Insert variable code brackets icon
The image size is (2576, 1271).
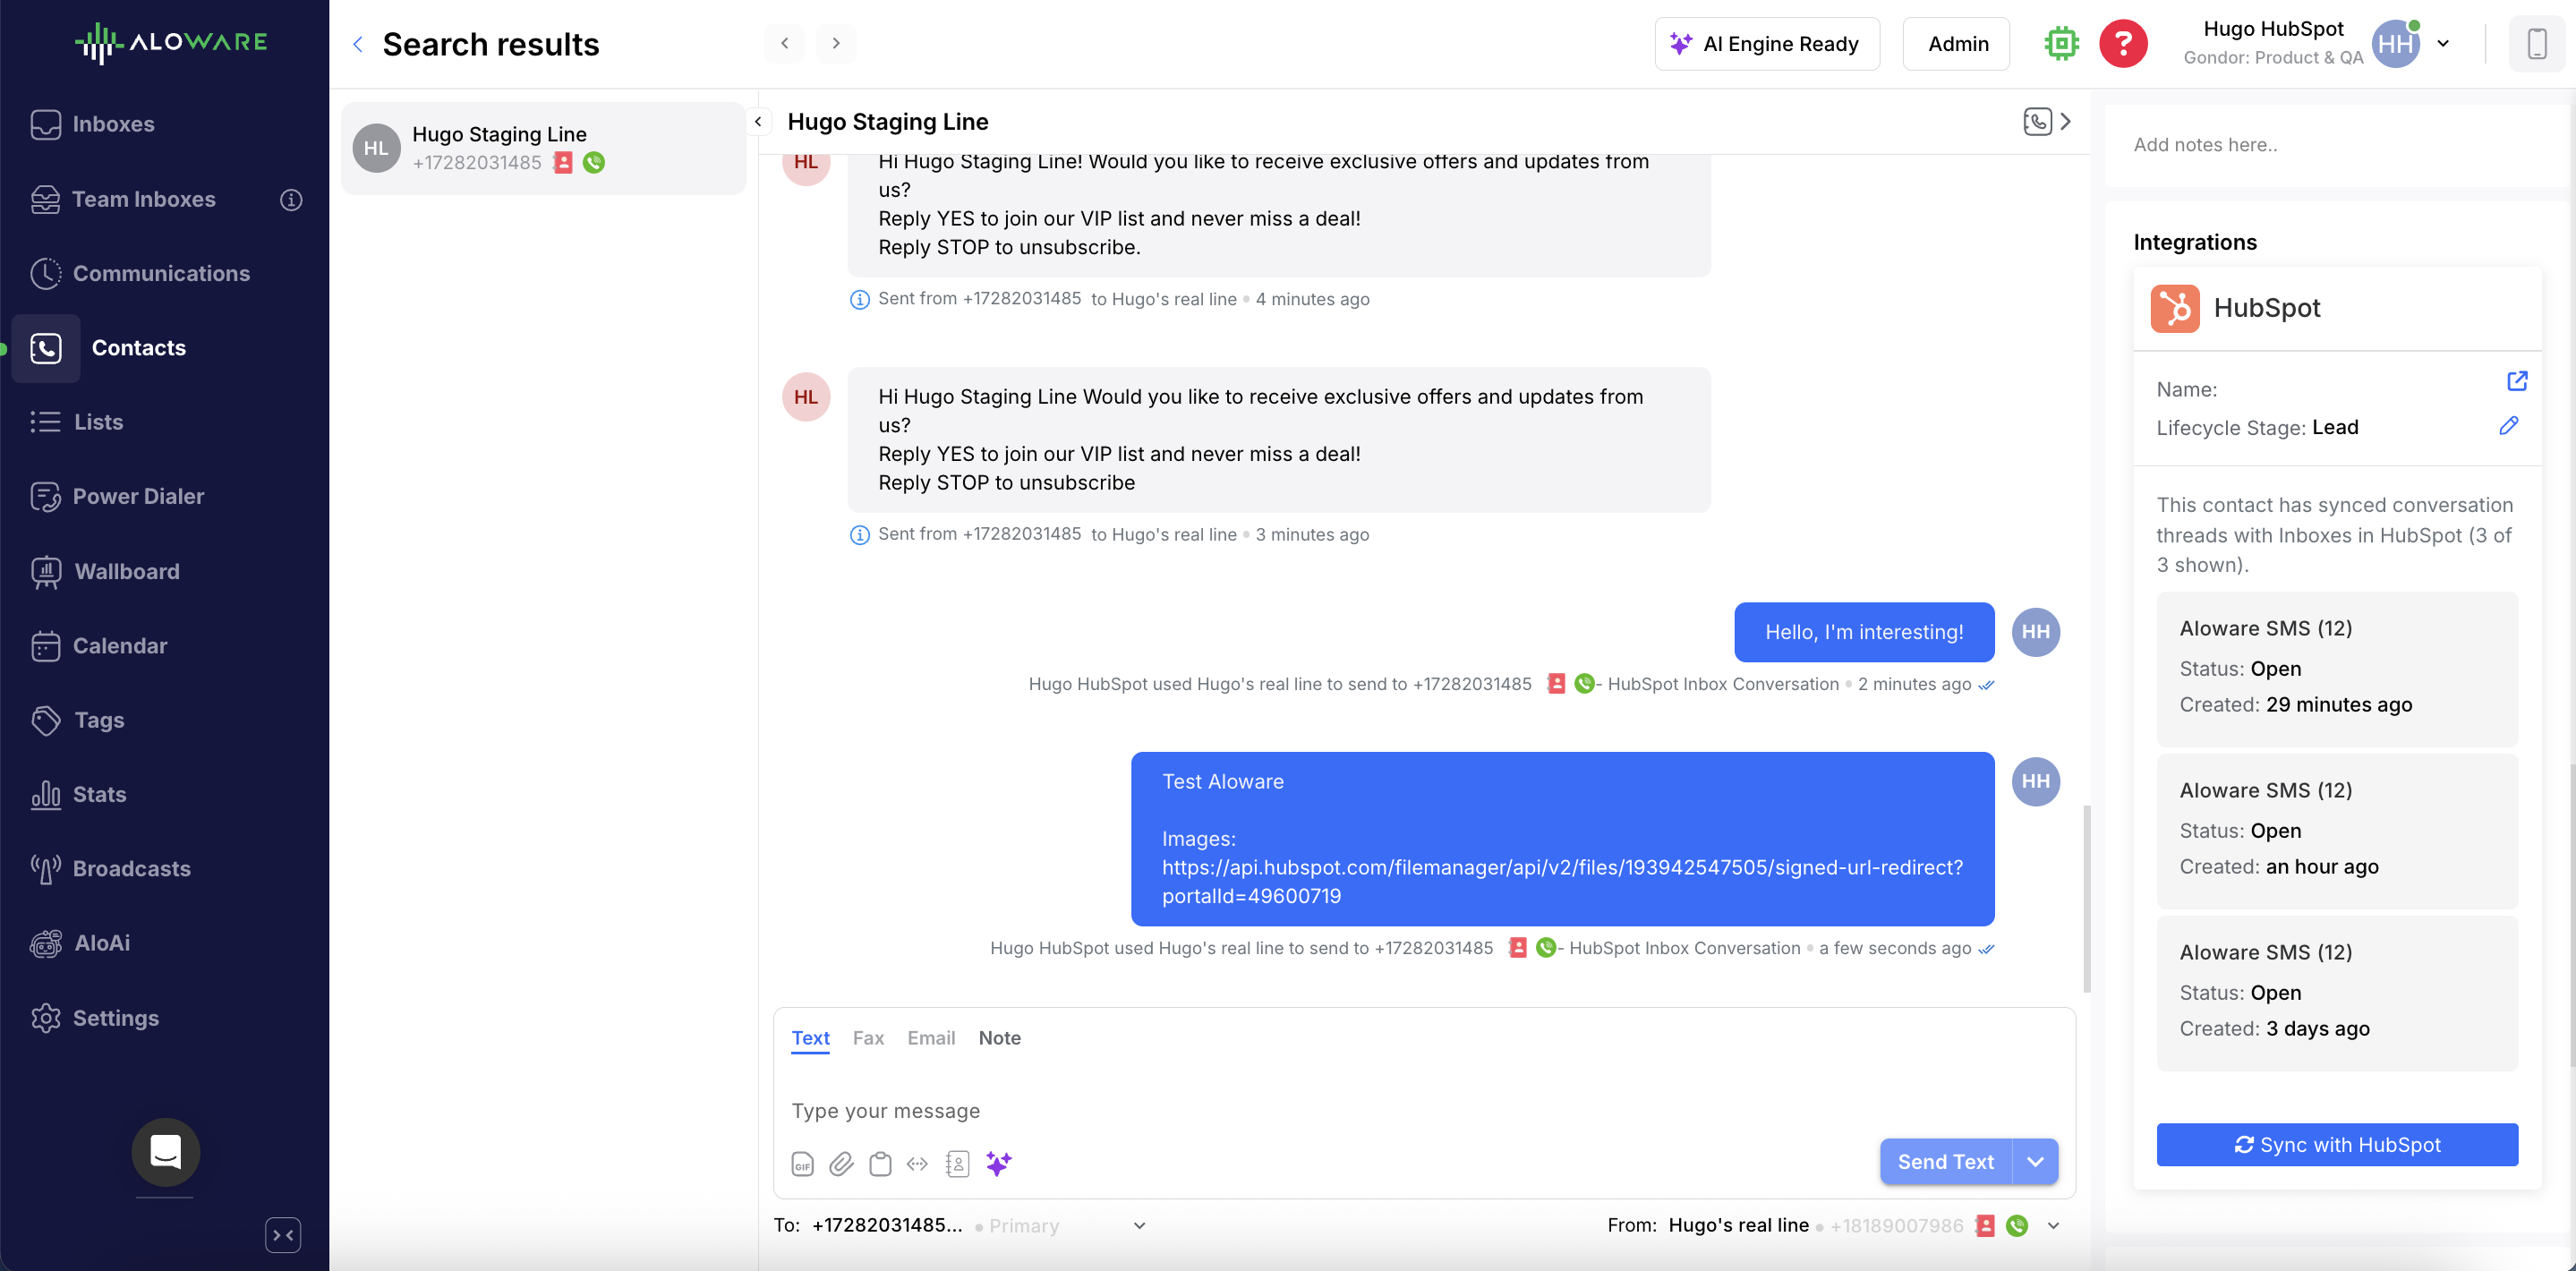[x=917, y=1164]
